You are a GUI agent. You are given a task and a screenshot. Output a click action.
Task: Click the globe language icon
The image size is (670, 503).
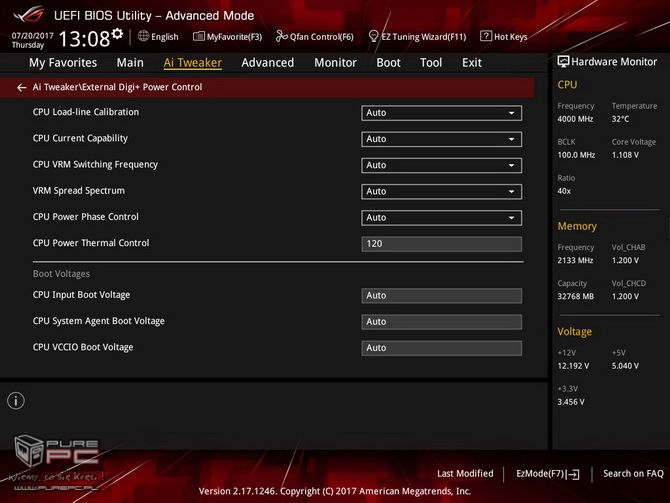tap(143, 36)
